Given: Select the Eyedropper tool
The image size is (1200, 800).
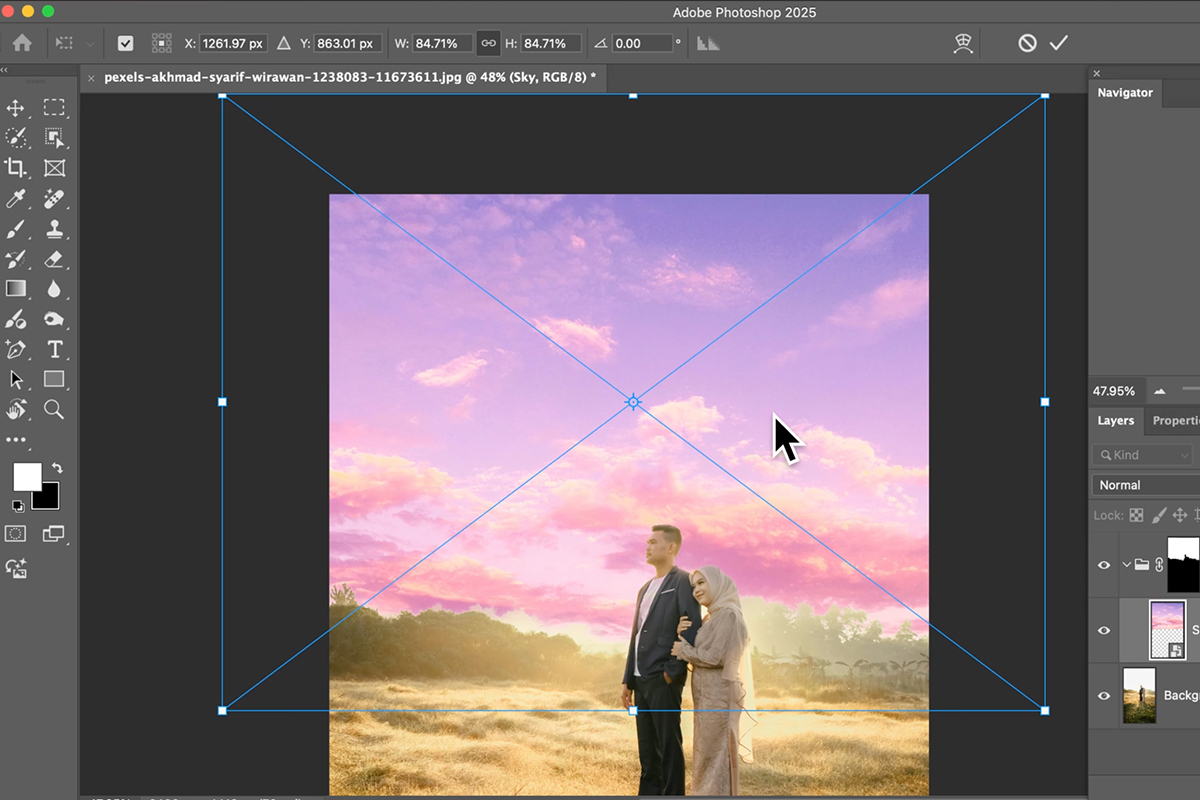Looking at the screenshot, I should pyautogui.click(x=16, y=199).
